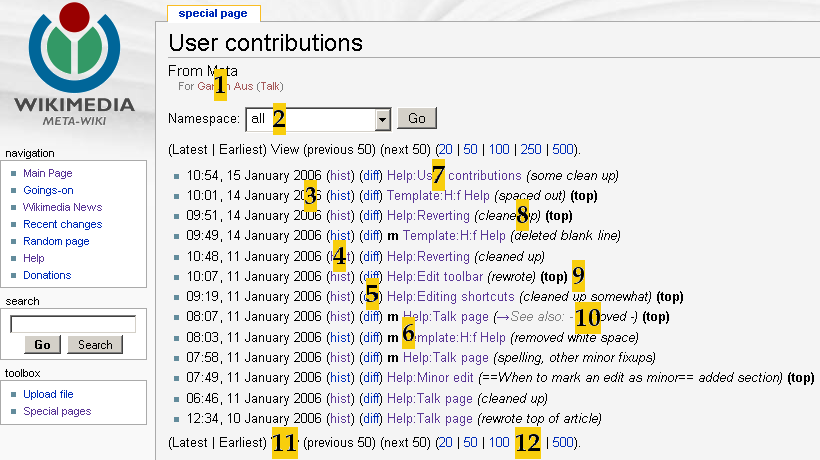Open diff for the 09:49, 14 January edit
820x460 pixels.
click(371, 236)
